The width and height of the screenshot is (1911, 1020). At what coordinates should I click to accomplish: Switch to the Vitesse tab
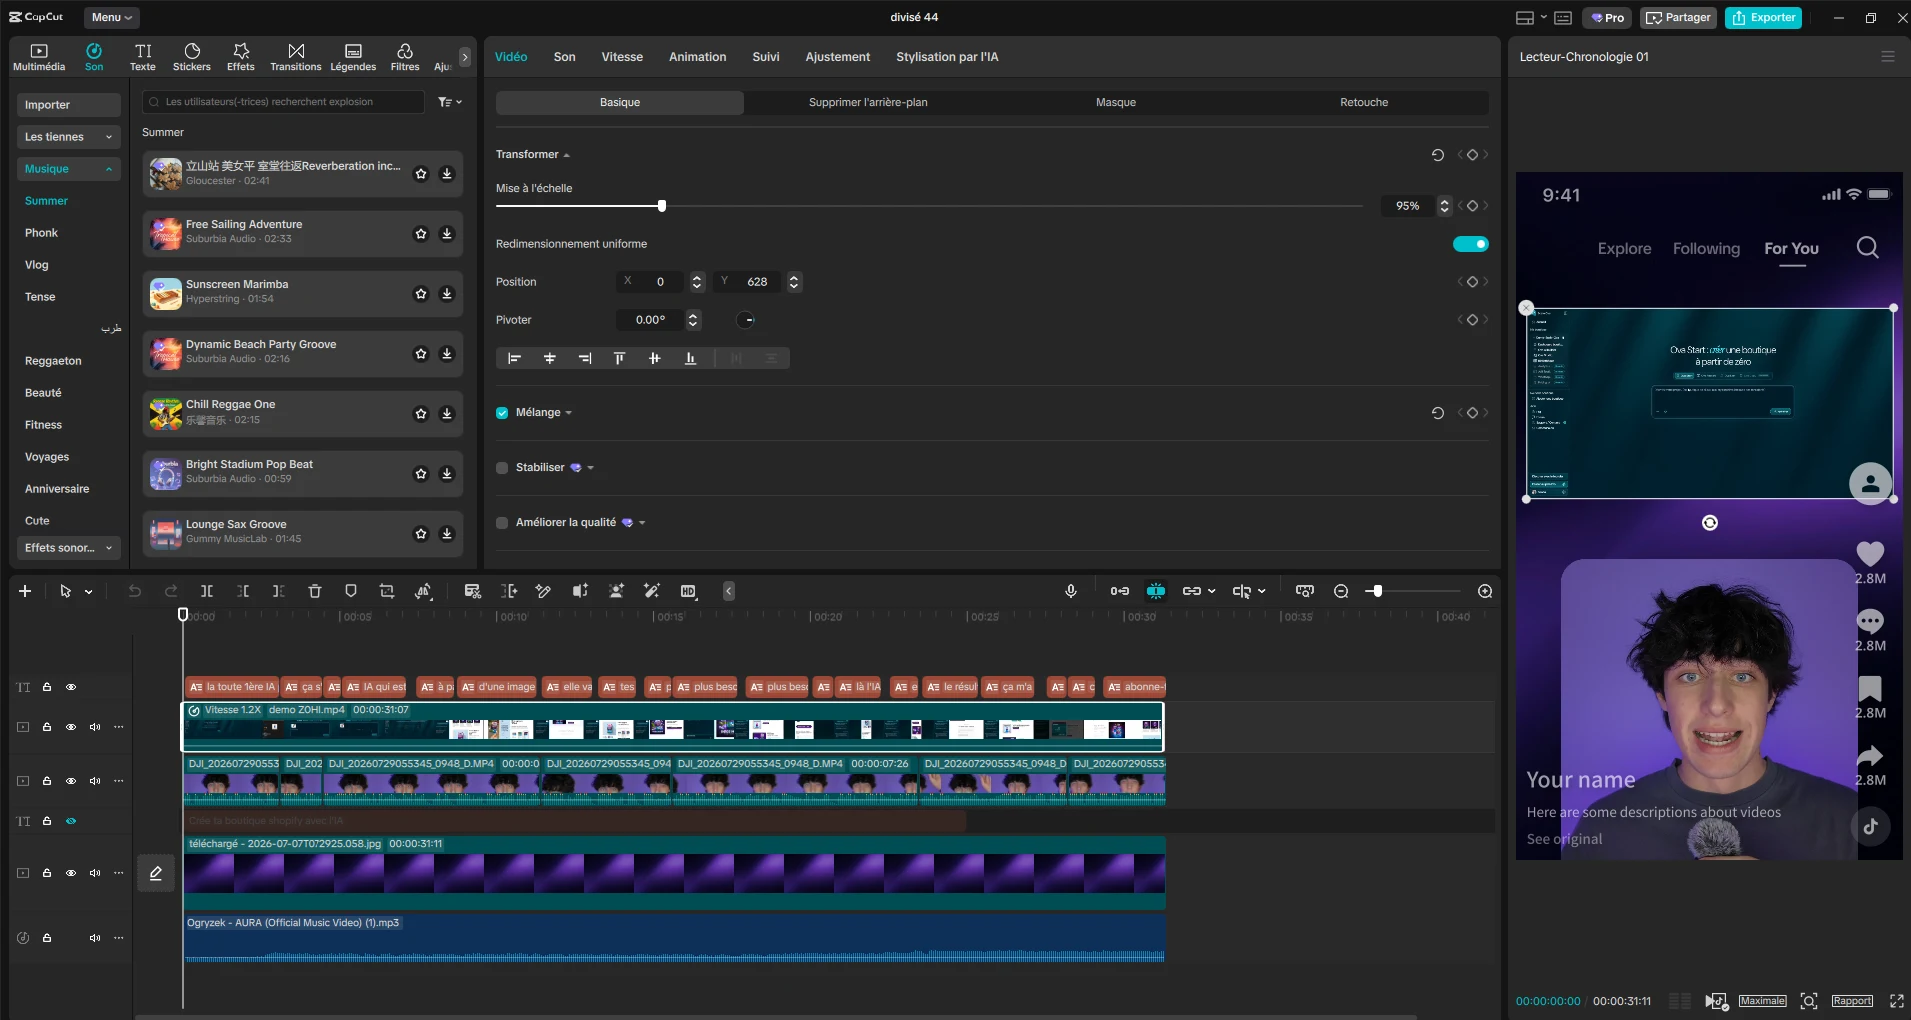click(622, 57)
